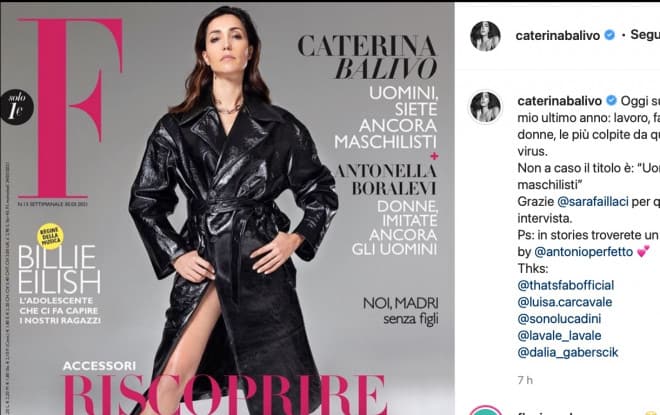Open caterinabalivo username in post header

click(x=558, y=35)
